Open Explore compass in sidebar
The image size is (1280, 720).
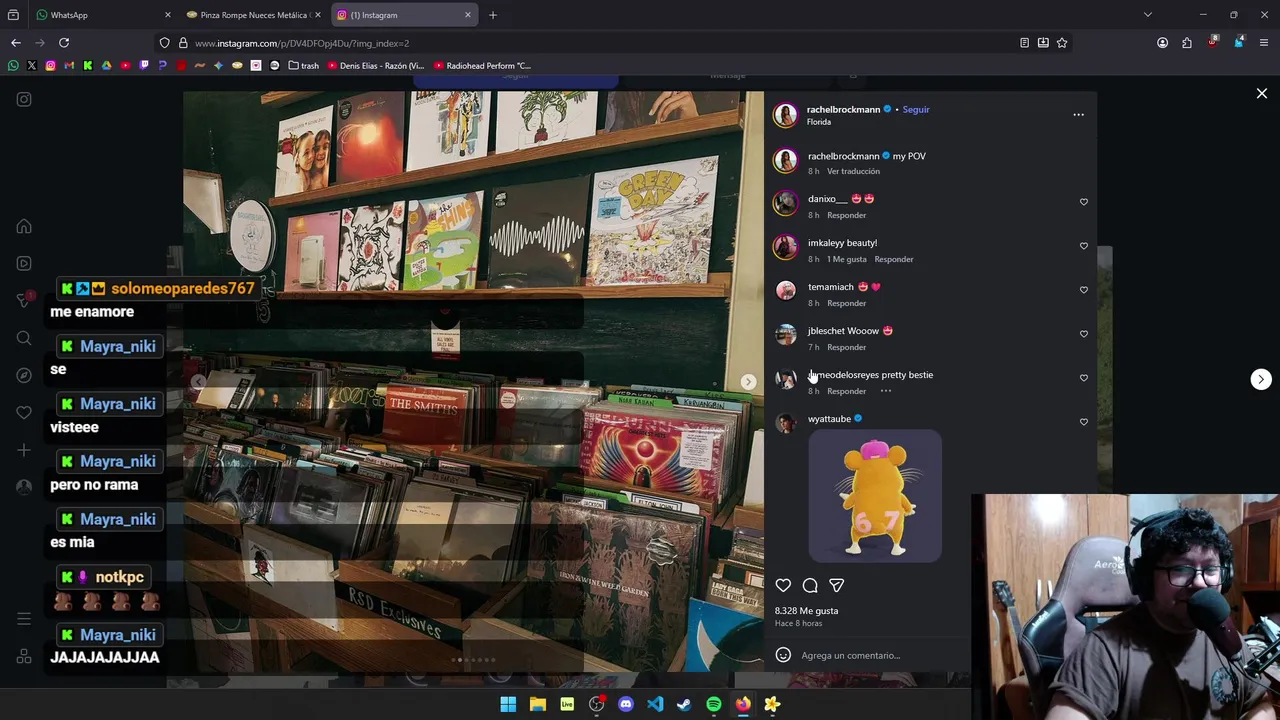[x=24, y=375]
